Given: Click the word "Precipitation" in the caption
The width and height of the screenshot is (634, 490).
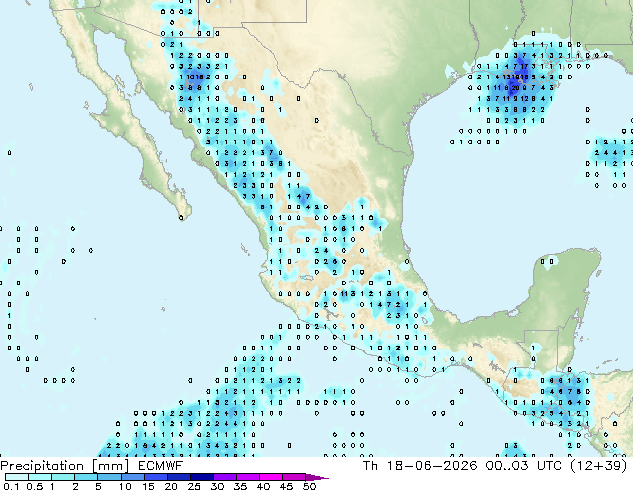Looking at the screenshot, I should coord(42,466).
